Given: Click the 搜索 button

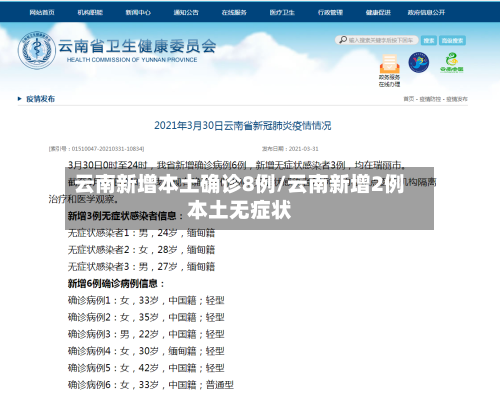Looking at the screenshot, I should (429, 40).
